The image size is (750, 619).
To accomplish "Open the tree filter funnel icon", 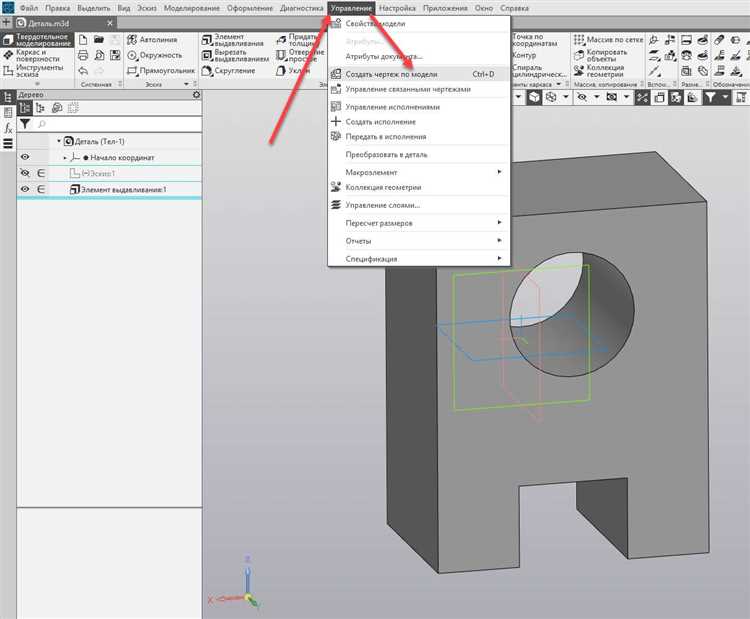I will click(25, 124).
